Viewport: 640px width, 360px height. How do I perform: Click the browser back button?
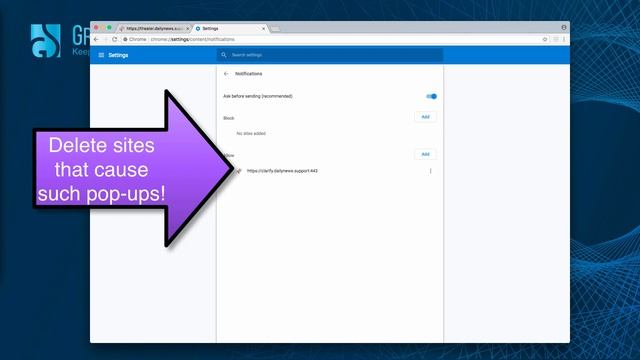pyautogui.click(x=96, y=40)
